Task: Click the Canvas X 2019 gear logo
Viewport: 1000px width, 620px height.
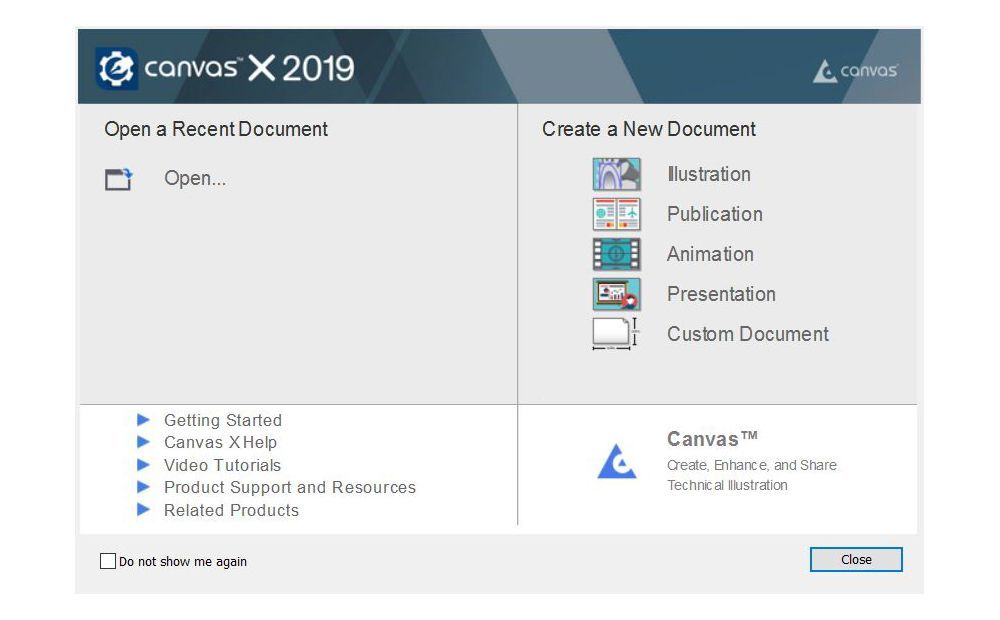Action: [x=116, y=68]
